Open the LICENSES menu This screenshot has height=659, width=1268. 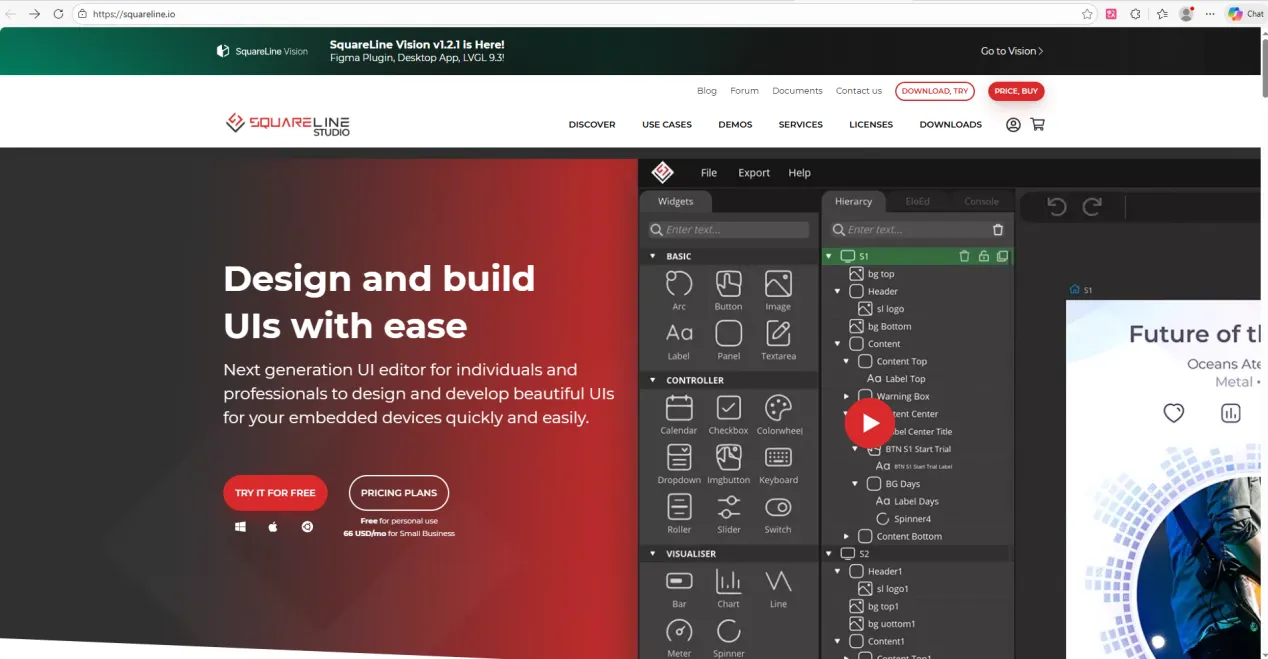[871, 125]
